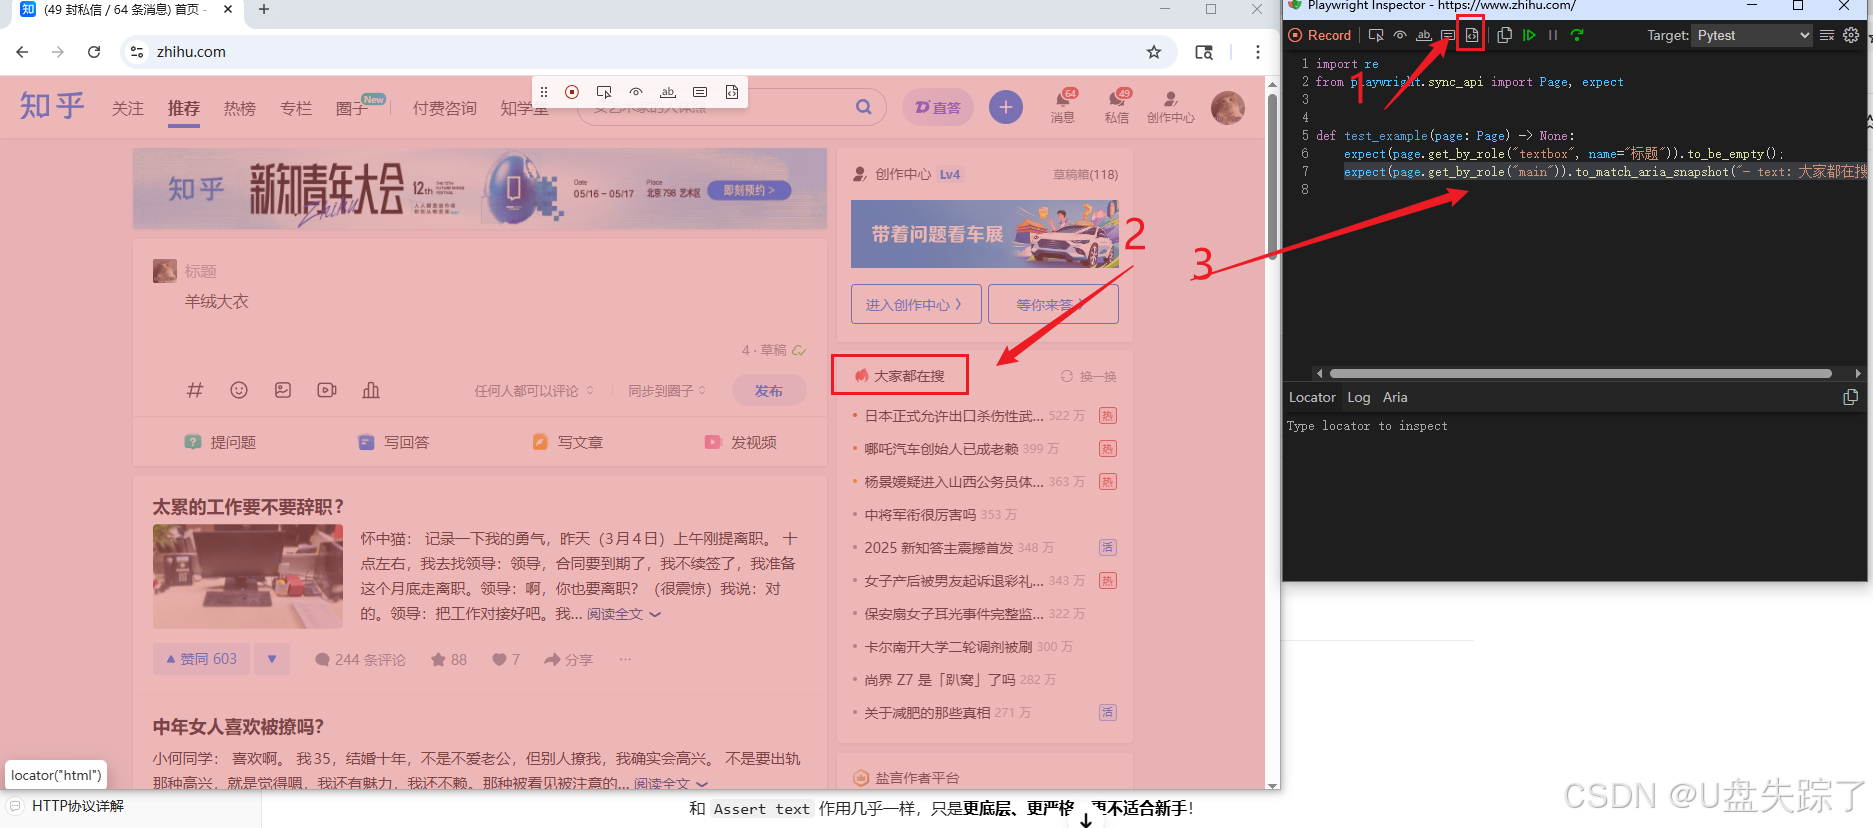Insert hashtag topic icon in editor
The image size is (1873, 828).
tap(195, 390)
